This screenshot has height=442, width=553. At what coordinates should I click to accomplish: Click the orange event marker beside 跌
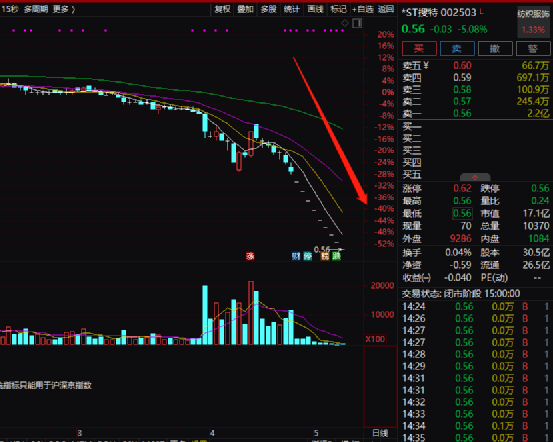coord(325,256)
